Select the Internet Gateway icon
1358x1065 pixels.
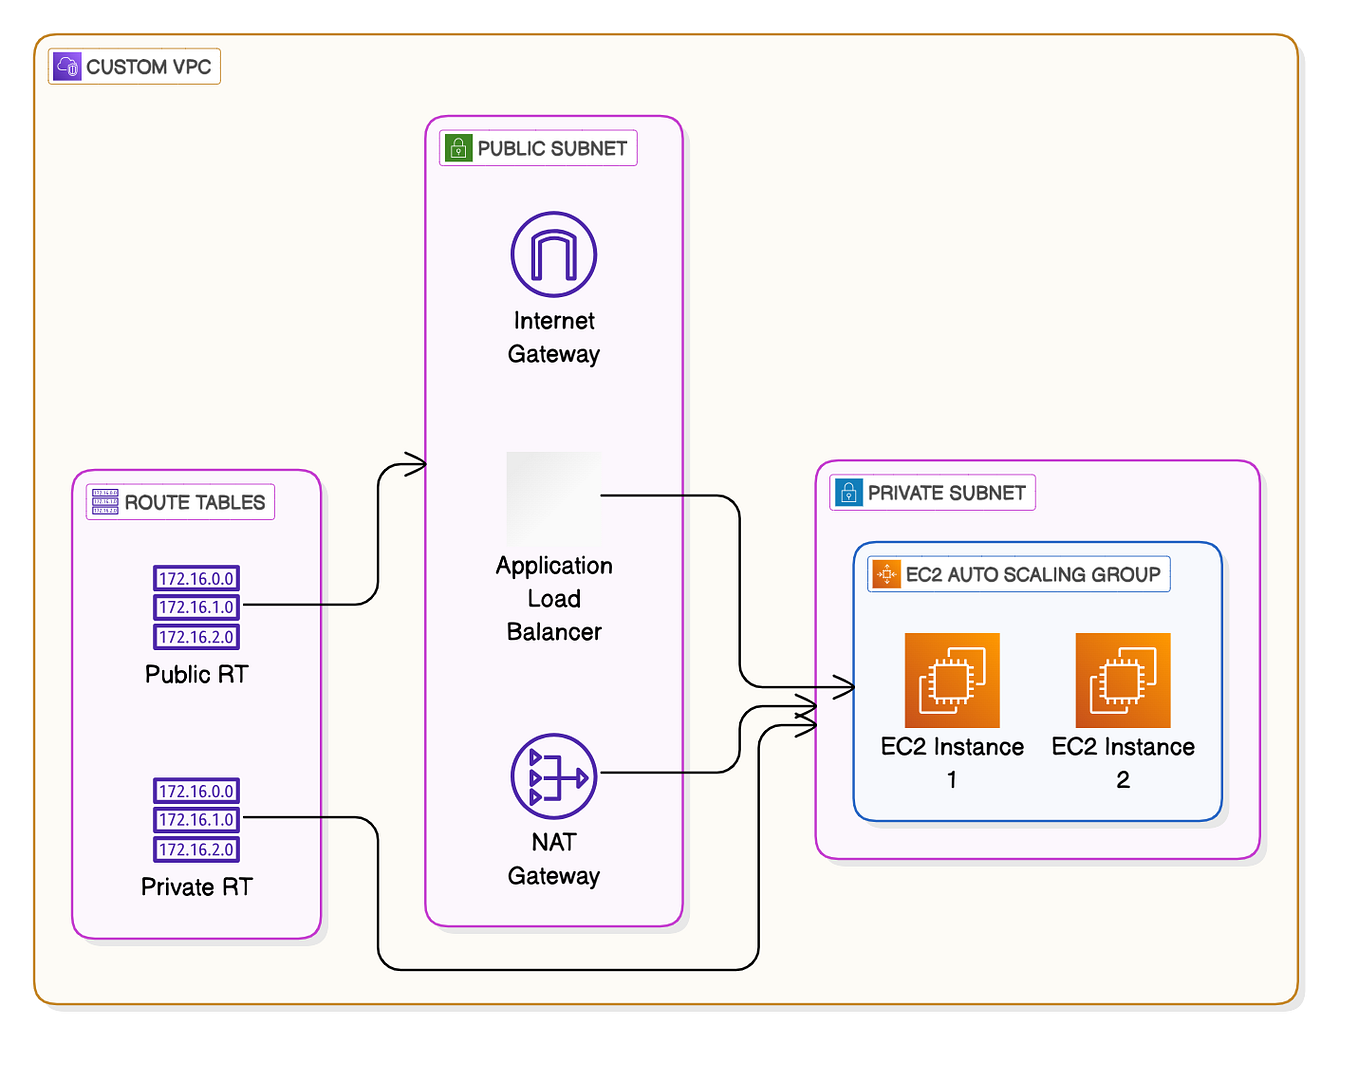pyautogui.click(x=552, y=255)
